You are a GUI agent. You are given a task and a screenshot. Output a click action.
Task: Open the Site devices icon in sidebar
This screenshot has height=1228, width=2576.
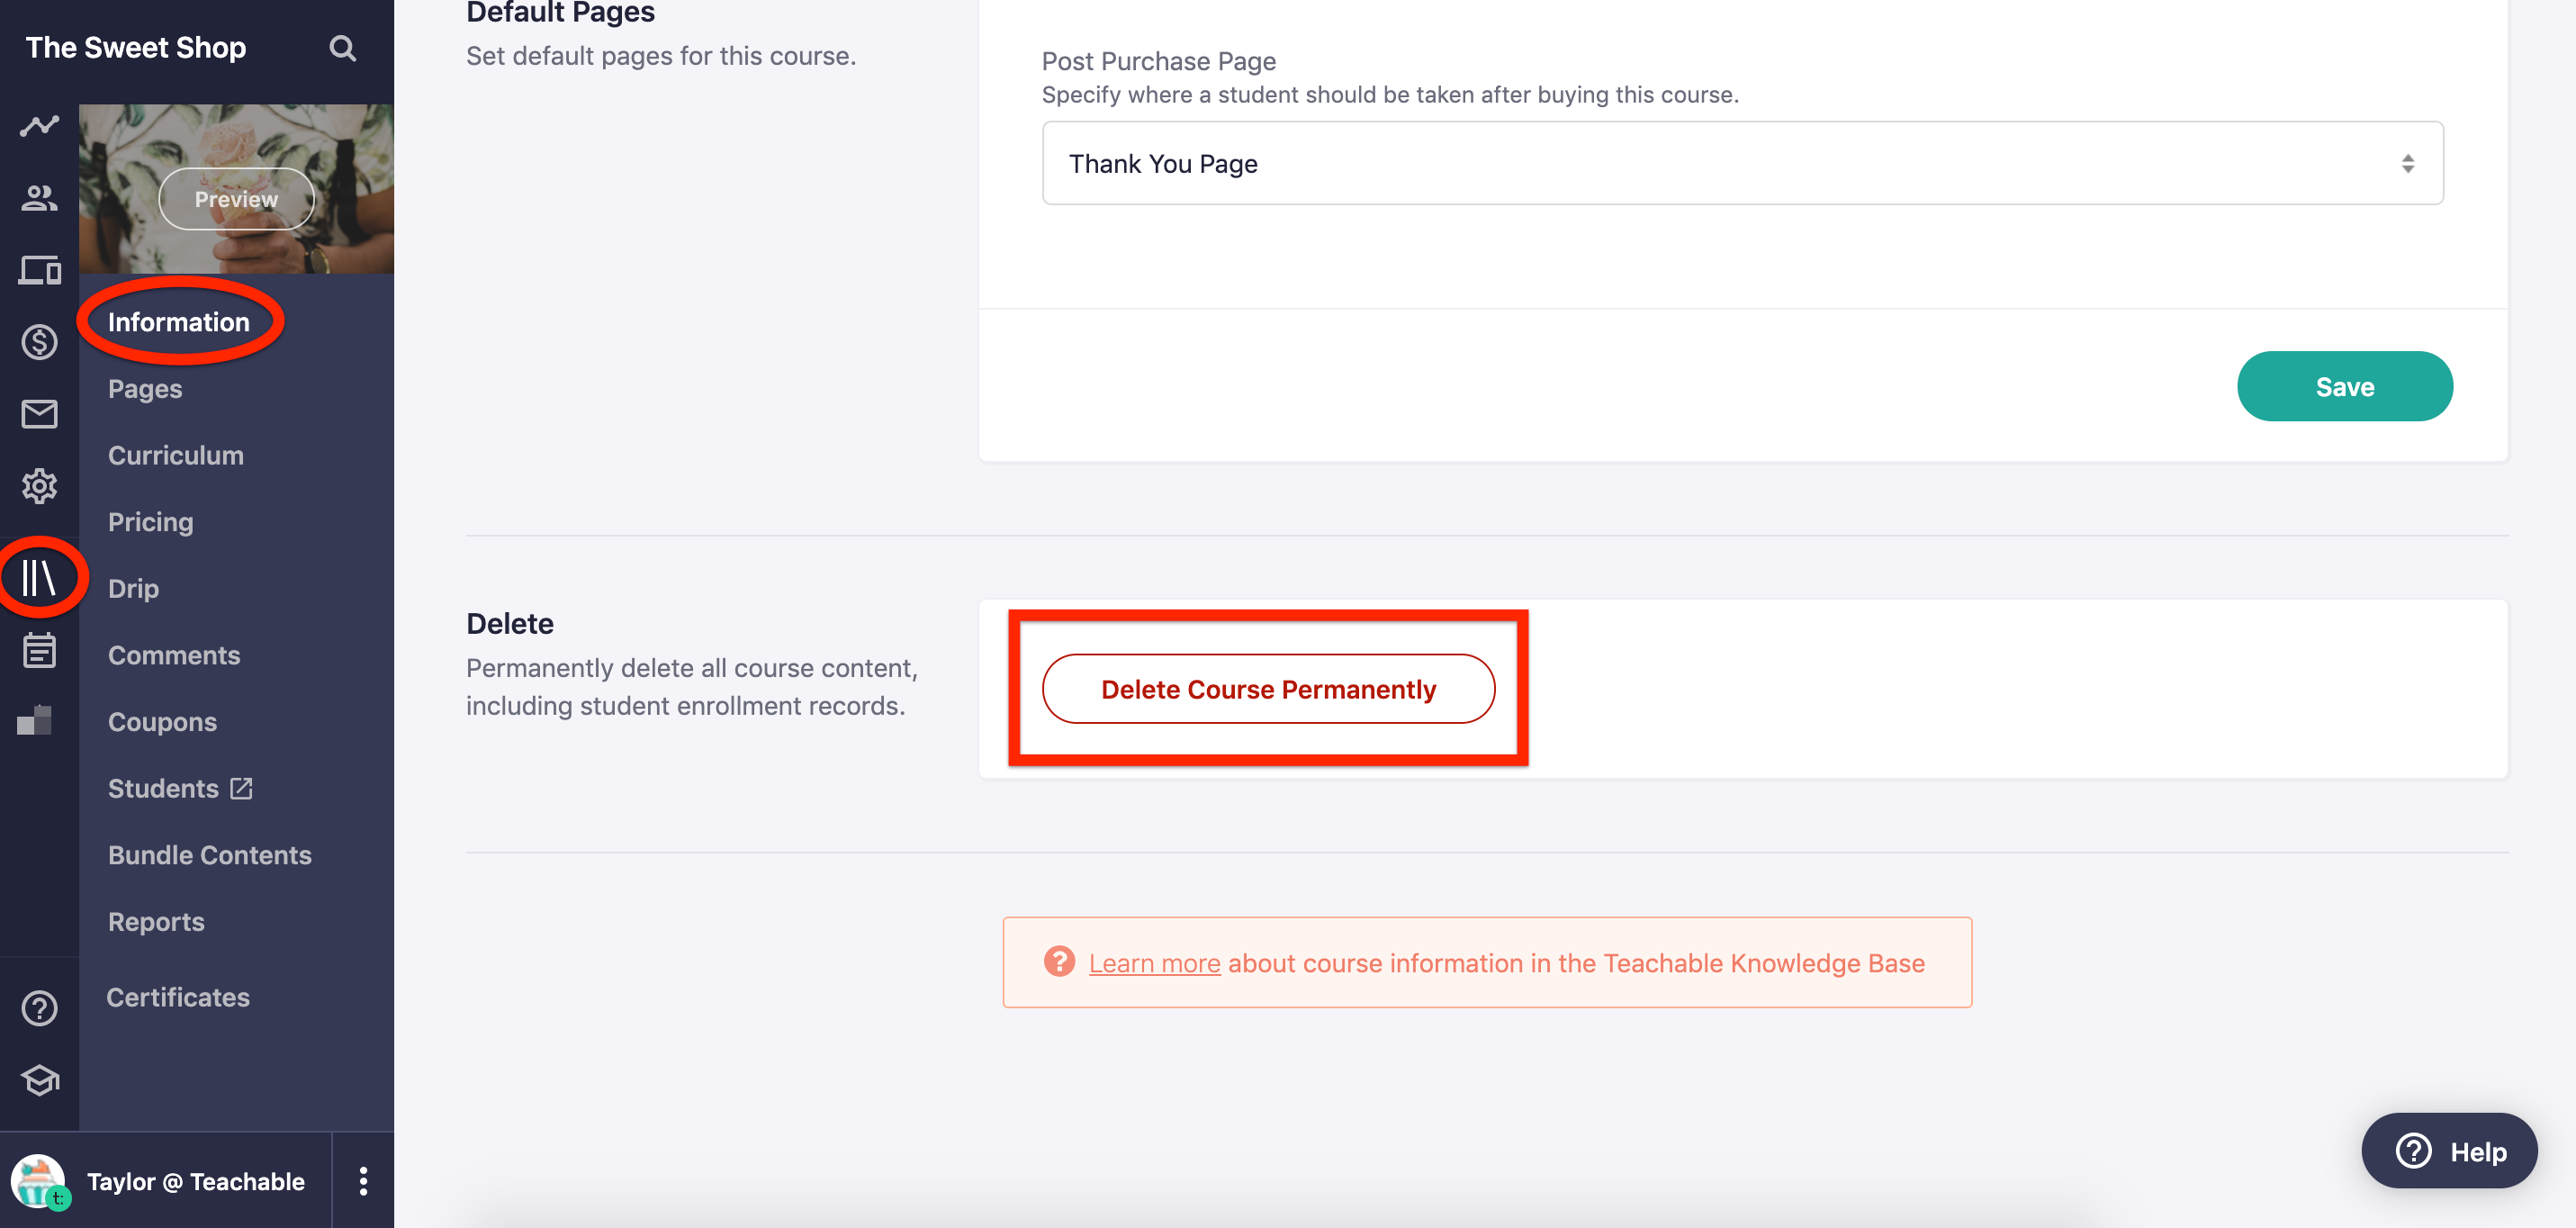click(x=39, y=270)
